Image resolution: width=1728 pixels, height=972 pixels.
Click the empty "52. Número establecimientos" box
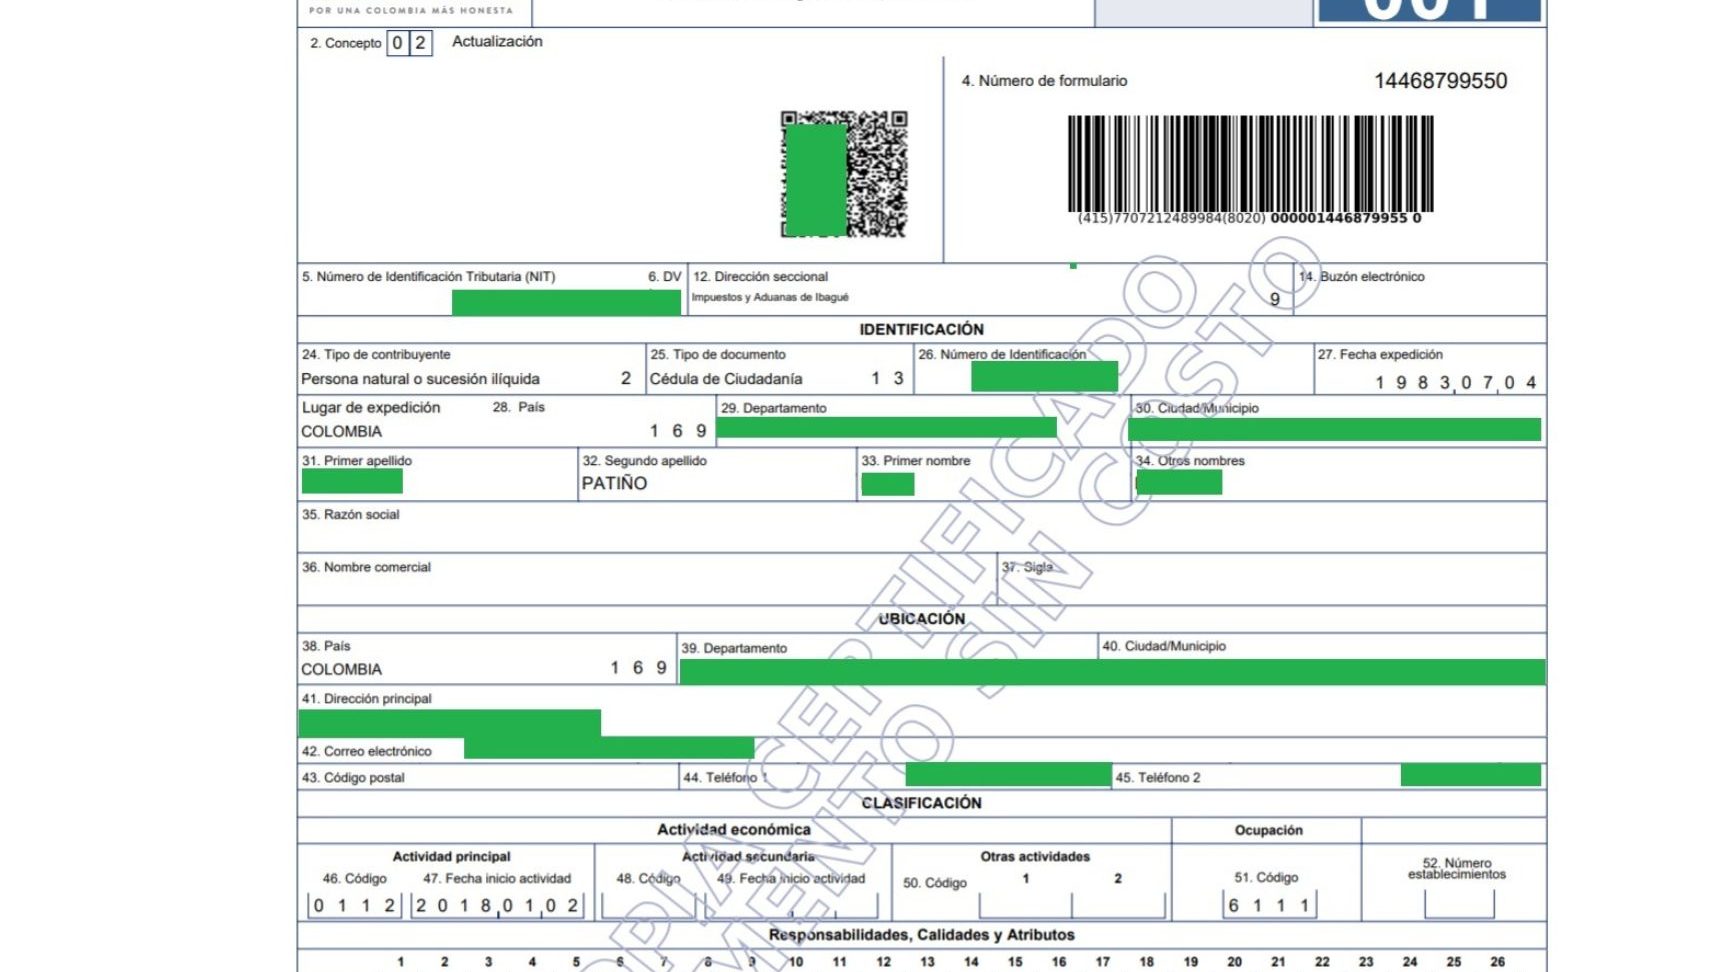pyautogui.click(x=1459, y=905)
